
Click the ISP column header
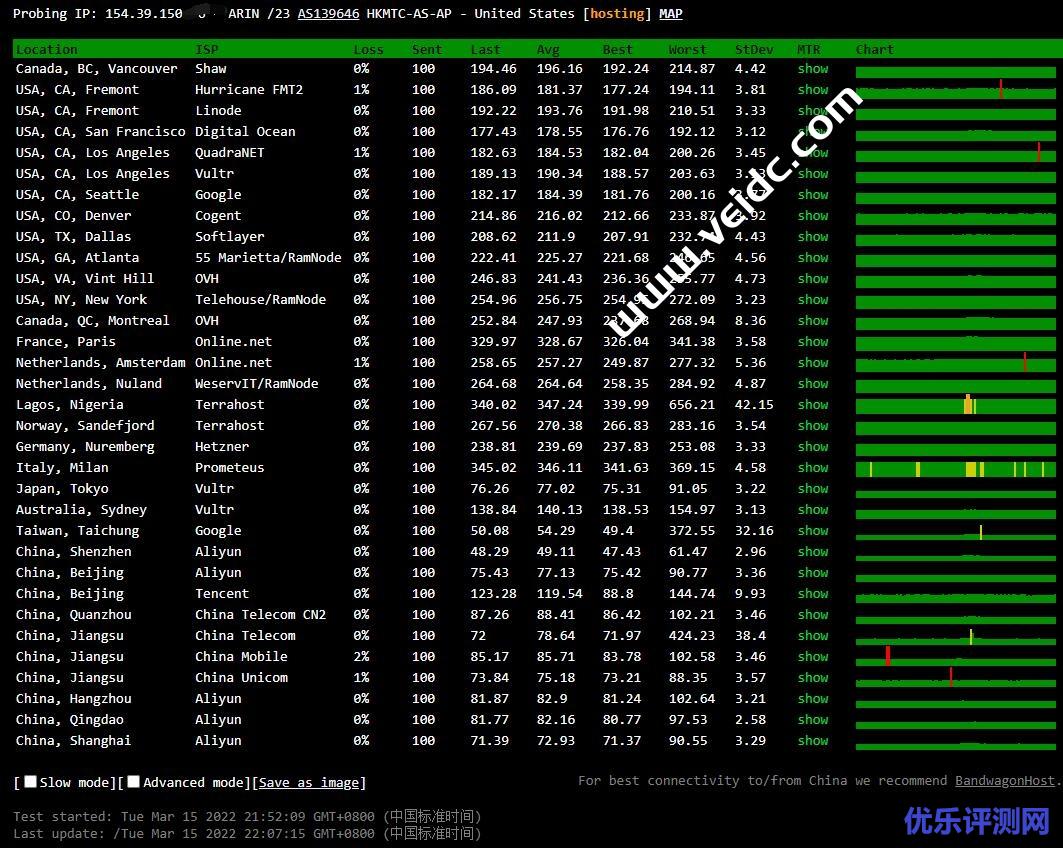coord(207,49)
